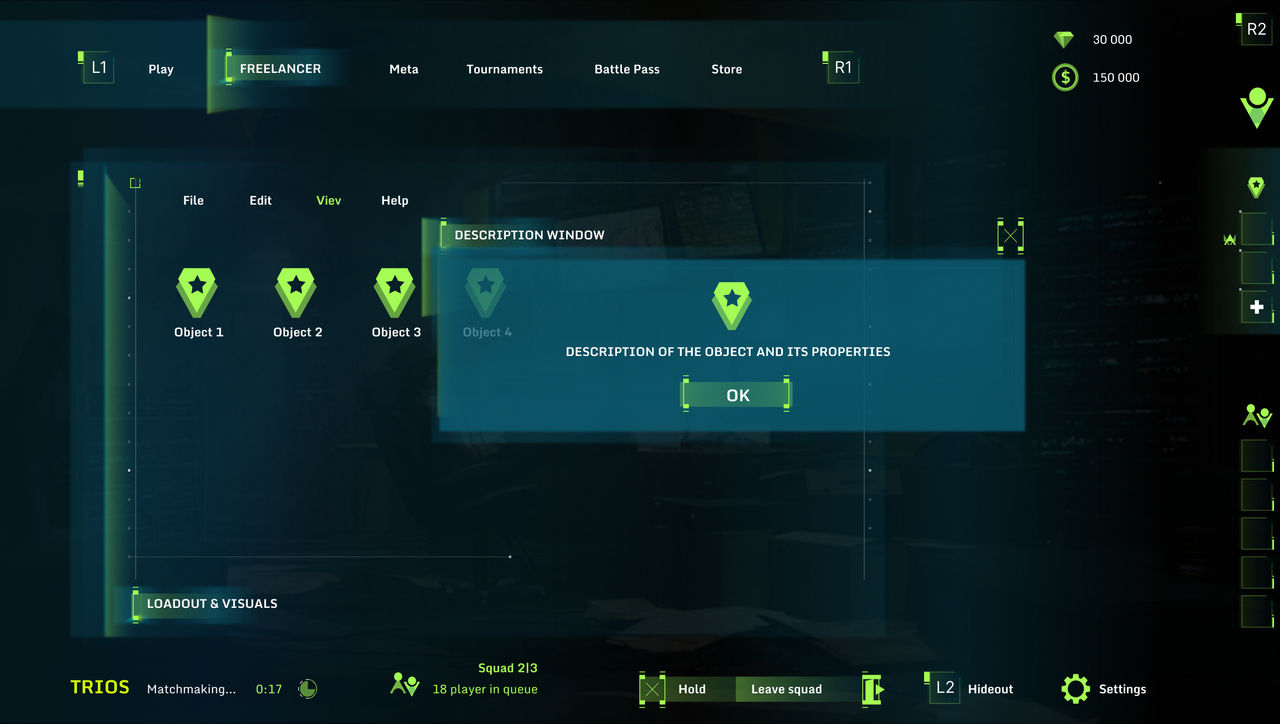The height and width of the screenshot is (724, 1280).
Task: Click the Hold button label
Action: click(x=692, y=689)
